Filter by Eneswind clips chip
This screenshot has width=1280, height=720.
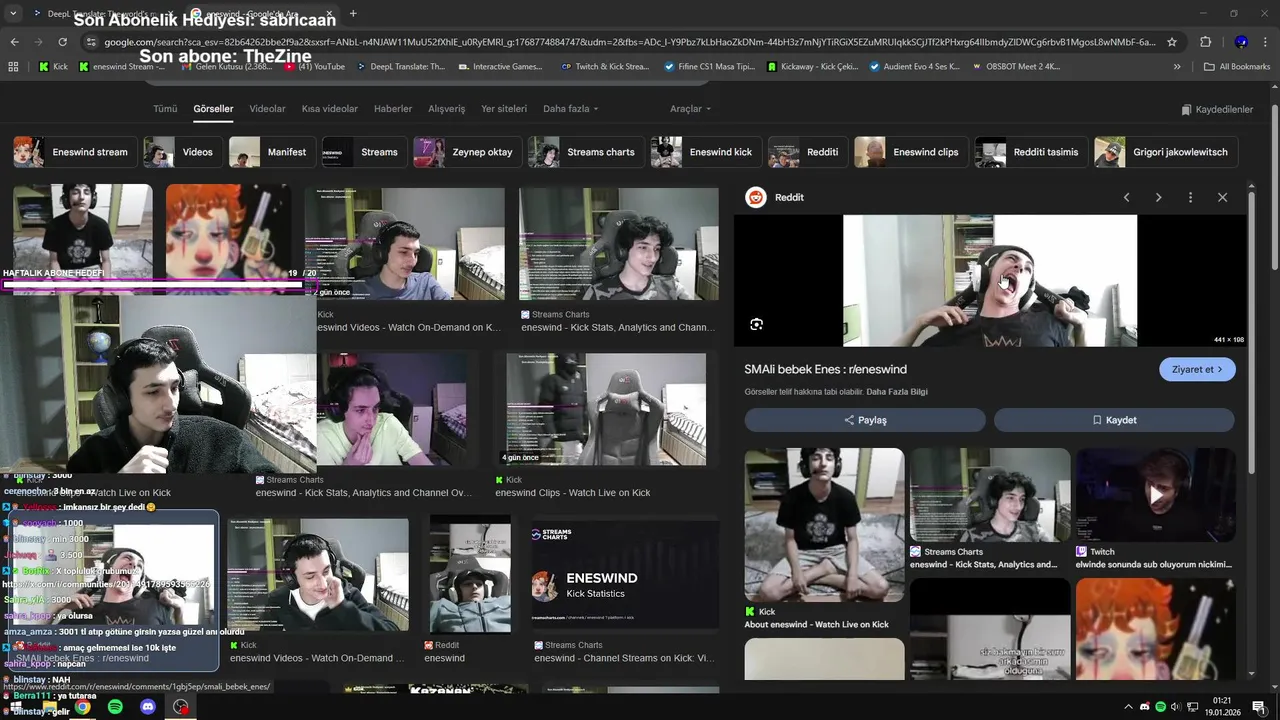pyautogui.click(x=910, y=152)
